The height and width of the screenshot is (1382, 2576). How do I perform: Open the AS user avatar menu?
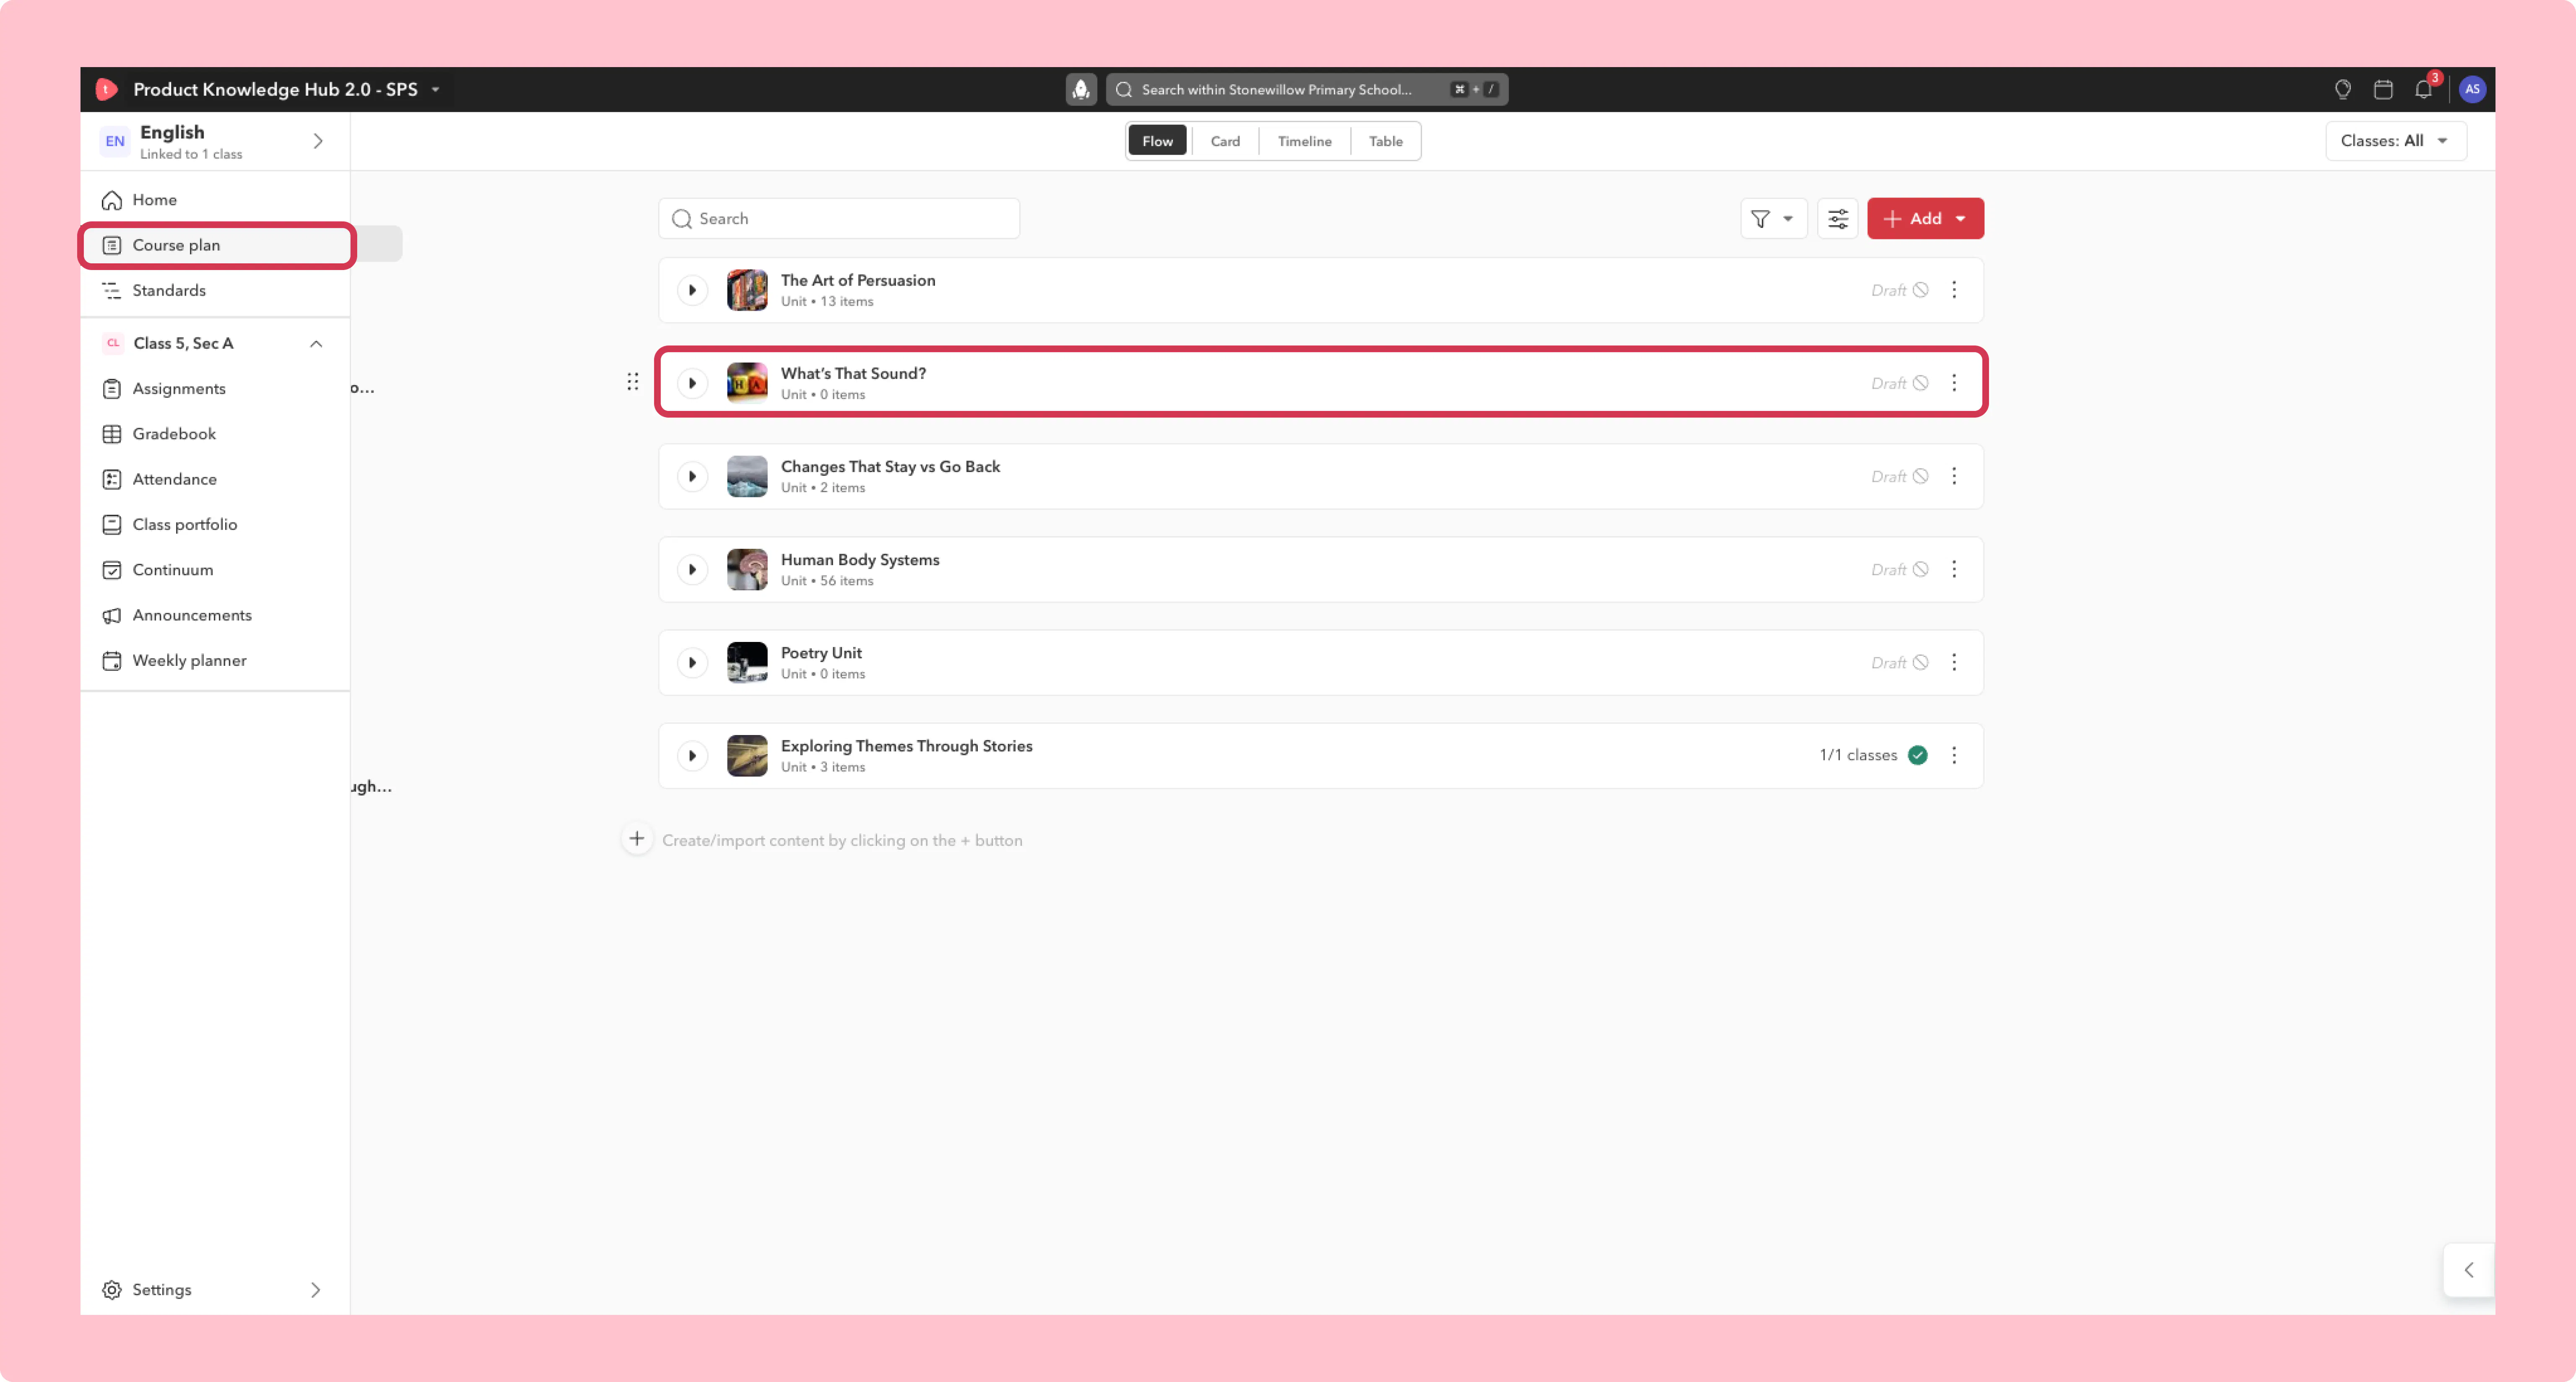(x=2472, y=89)
